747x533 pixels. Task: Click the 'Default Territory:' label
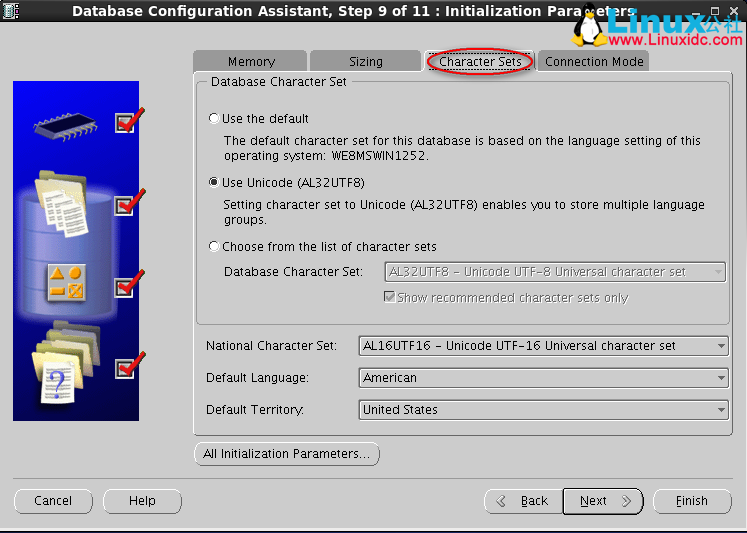(255, 410)
